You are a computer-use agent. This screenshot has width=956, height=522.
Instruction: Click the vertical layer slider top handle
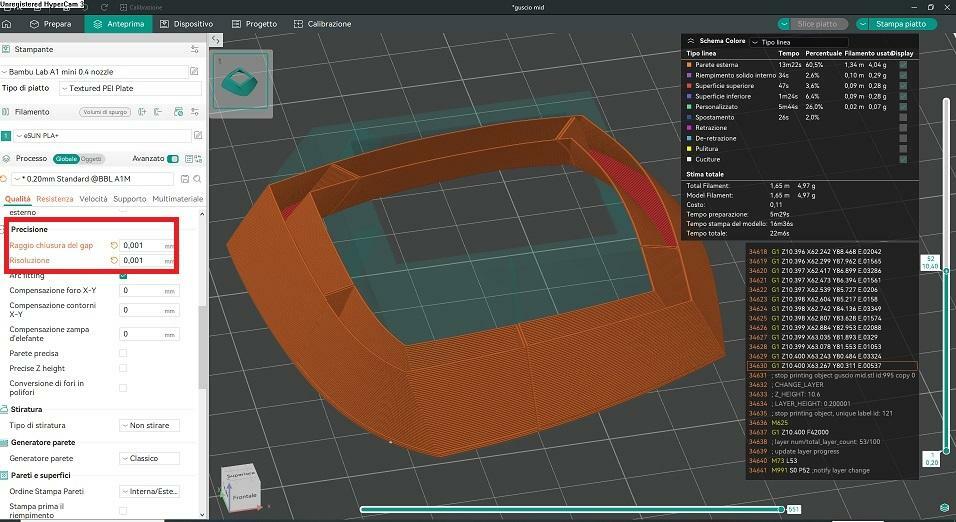946,270
